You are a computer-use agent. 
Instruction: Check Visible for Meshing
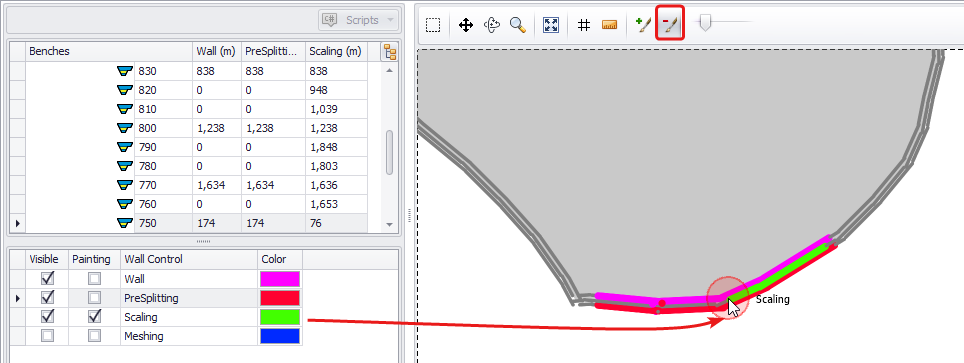pyautogui.click(x=47, y=336)
